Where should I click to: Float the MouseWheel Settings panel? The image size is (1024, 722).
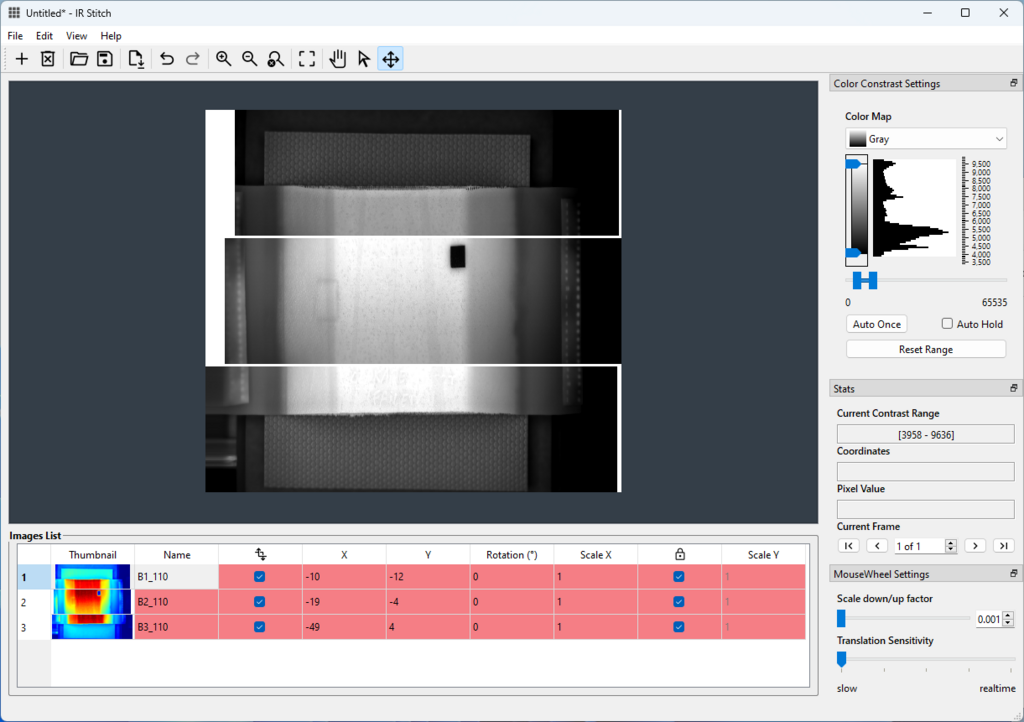coord(1014,574)
